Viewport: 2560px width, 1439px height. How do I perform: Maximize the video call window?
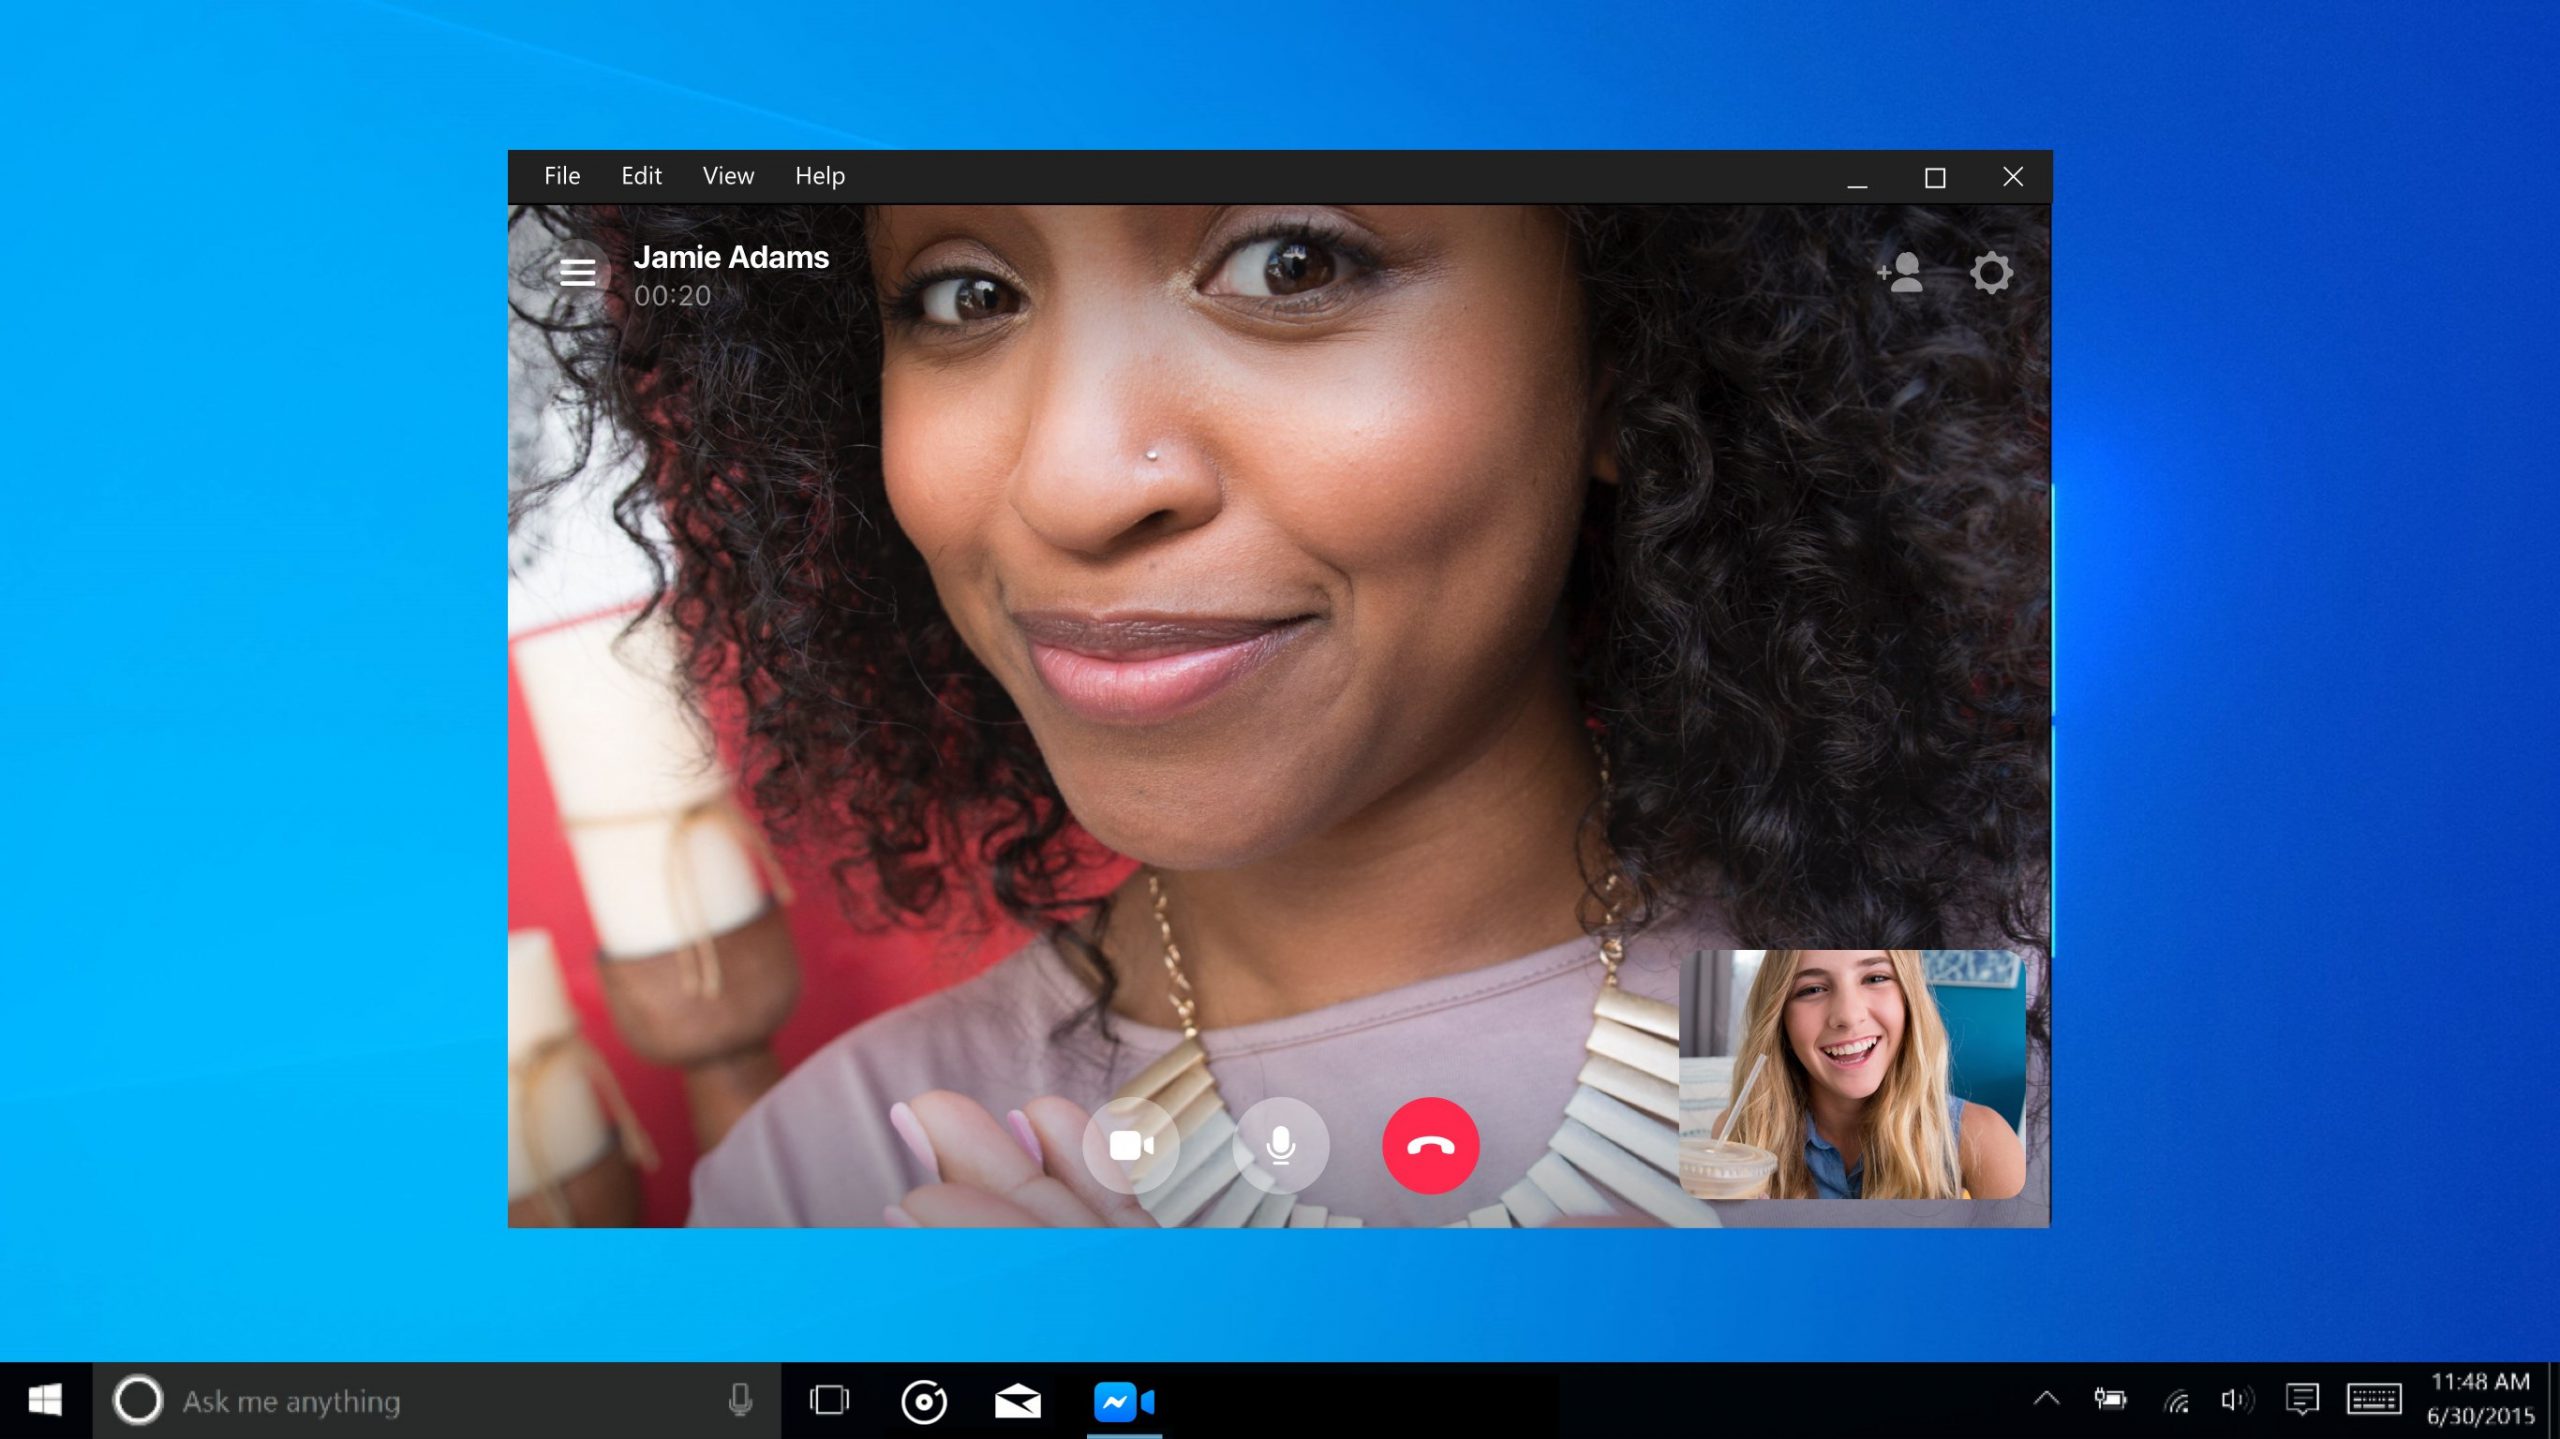[1935, 178]
